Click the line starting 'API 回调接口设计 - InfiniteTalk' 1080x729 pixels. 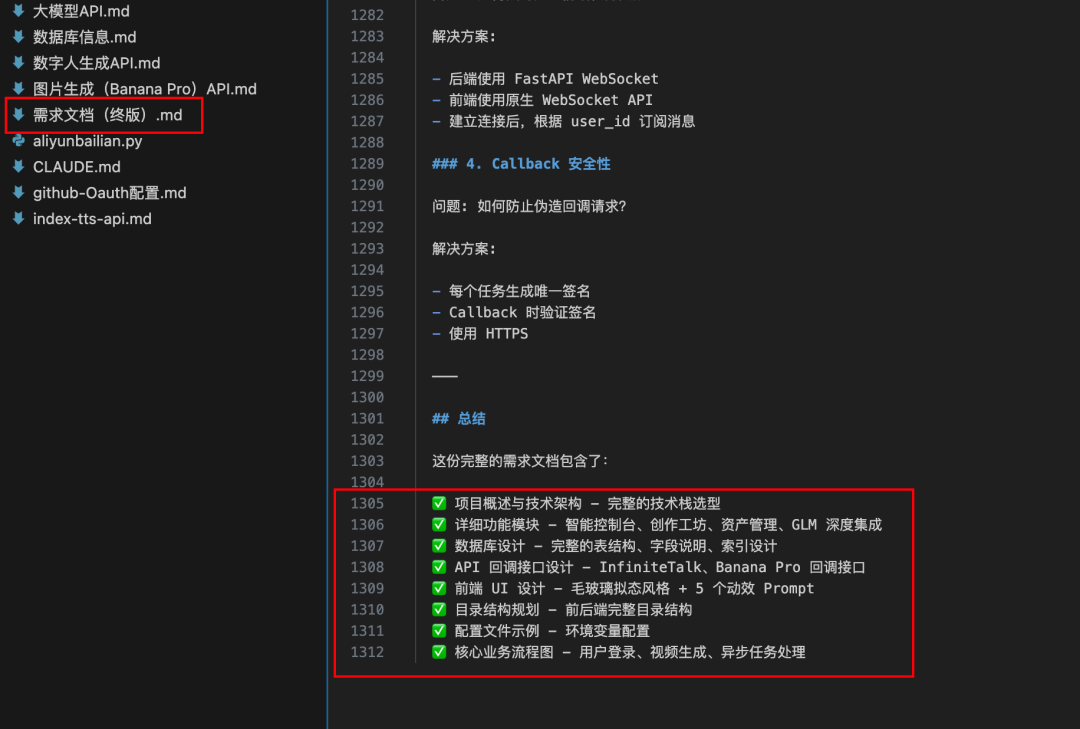(x=660, y=567)
